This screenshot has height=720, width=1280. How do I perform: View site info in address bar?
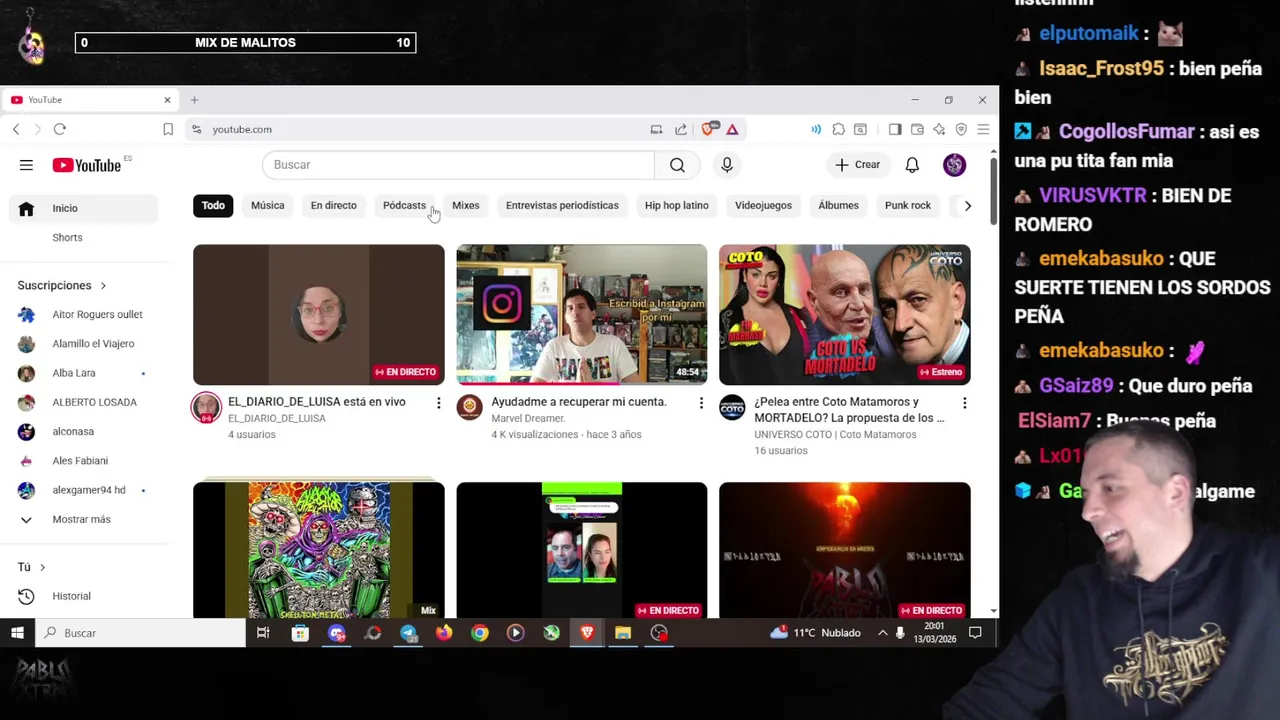pos(196,129)
